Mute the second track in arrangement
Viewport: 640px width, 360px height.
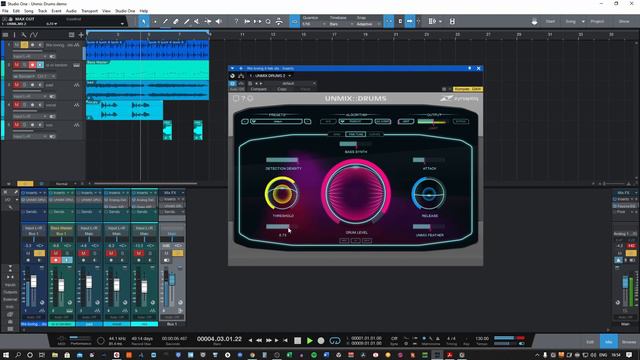17,65
